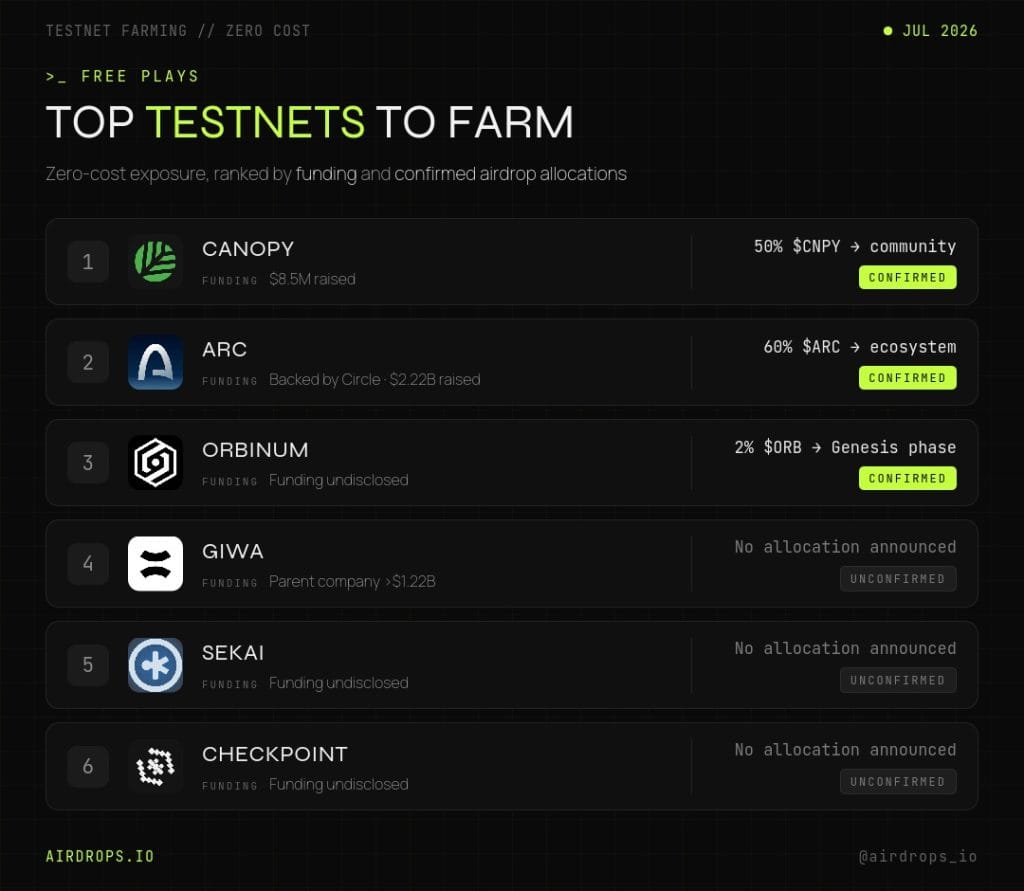Open the Sekai asterisk logo
1024x891 pixels.
point(155,665)
